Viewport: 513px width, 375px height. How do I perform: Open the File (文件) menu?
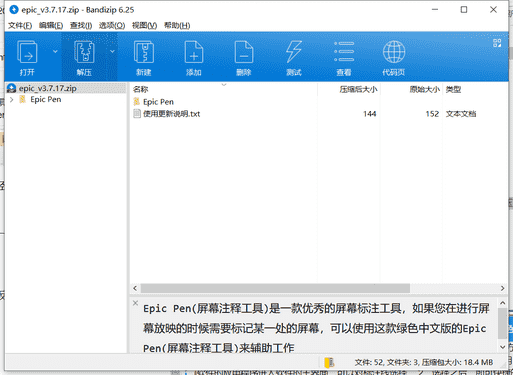[x=20, y=26]
